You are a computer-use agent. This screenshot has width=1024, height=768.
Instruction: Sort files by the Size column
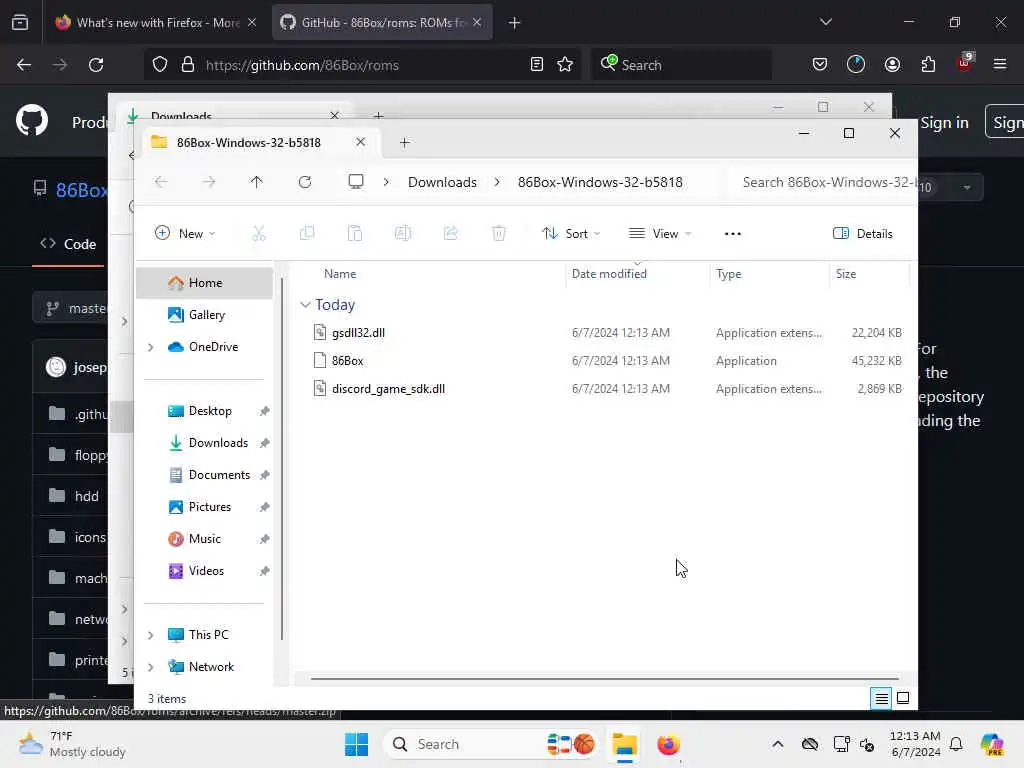[x=846, y=274]
